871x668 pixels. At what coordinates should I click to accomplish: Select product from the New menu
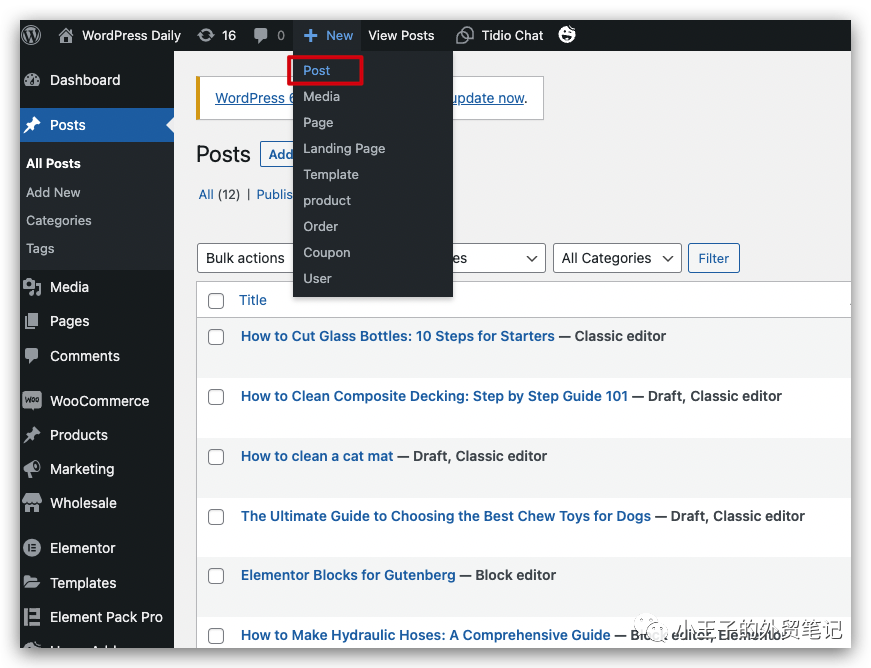click(x=327, y=200)
